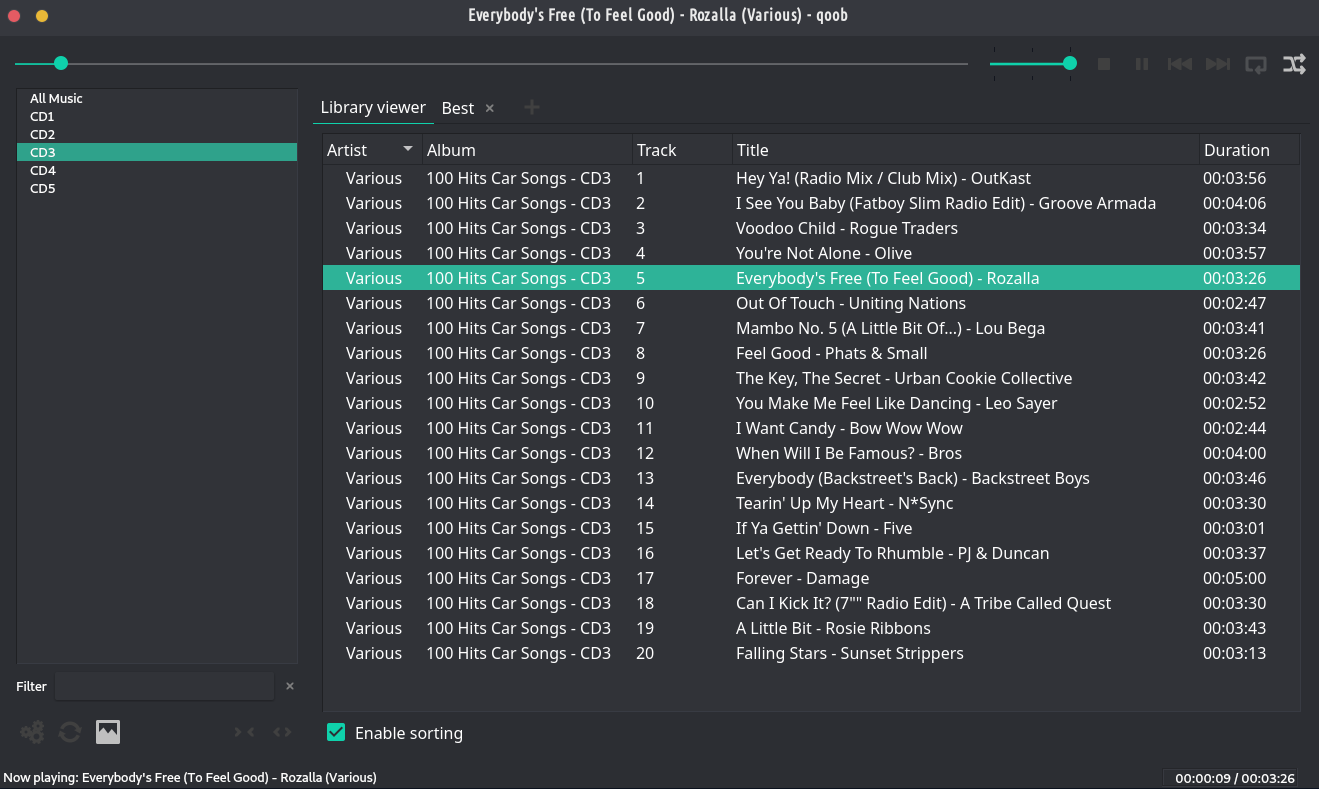Clear the filter with the X icon
Viewport: 1319px width, 789px height.
pyautogui.click(x=290, y=686)
